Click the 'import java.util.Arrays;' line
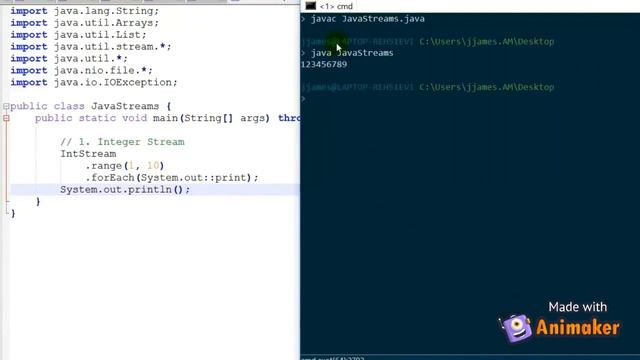640x360 pixels. pyautogui.click(x=84, y=23)
